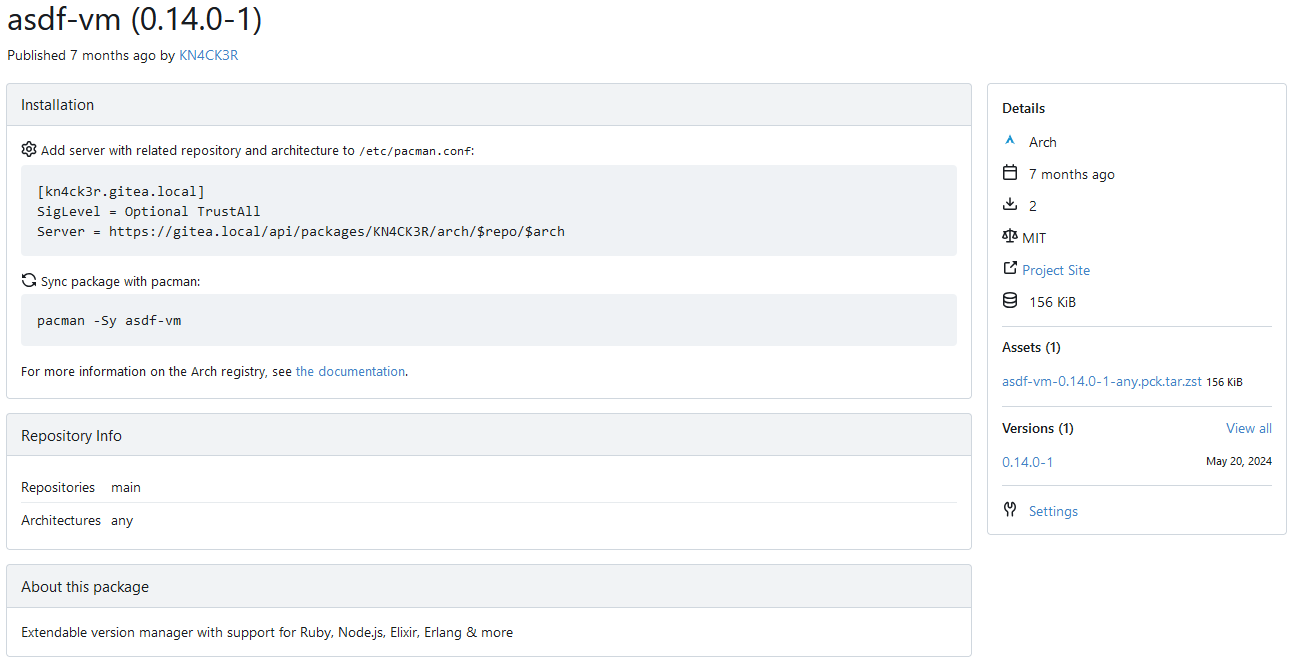Click the Arch logo icon in Details

(x=1010, y=141)
